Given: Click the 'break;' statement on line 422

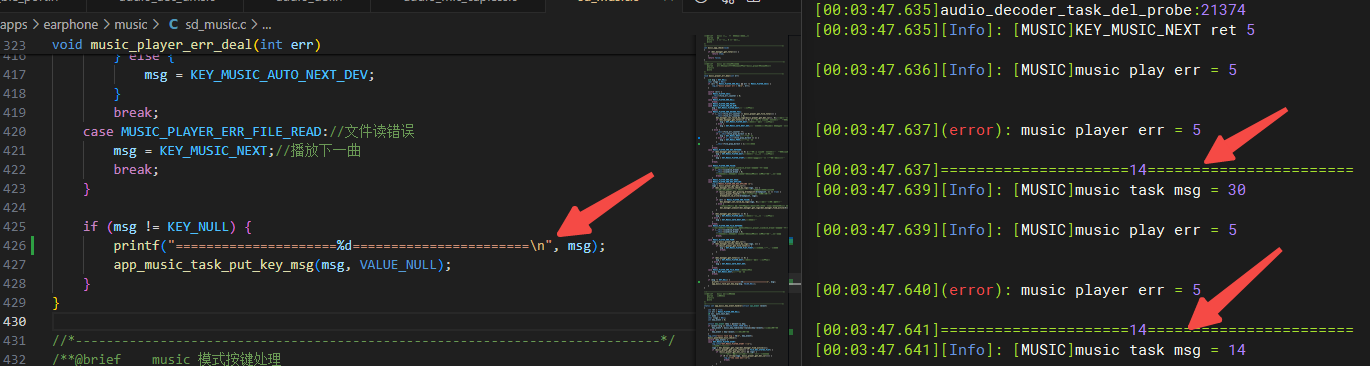Looking at the screenshot, I should 136,169.
